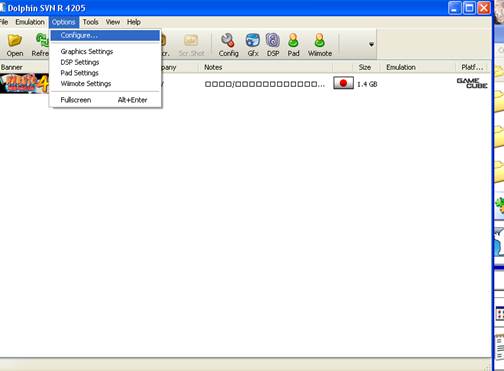Open Gfx graphics plugin settings icon
Image resolution: width=504 pixels, height=371 pixels.
253,45
